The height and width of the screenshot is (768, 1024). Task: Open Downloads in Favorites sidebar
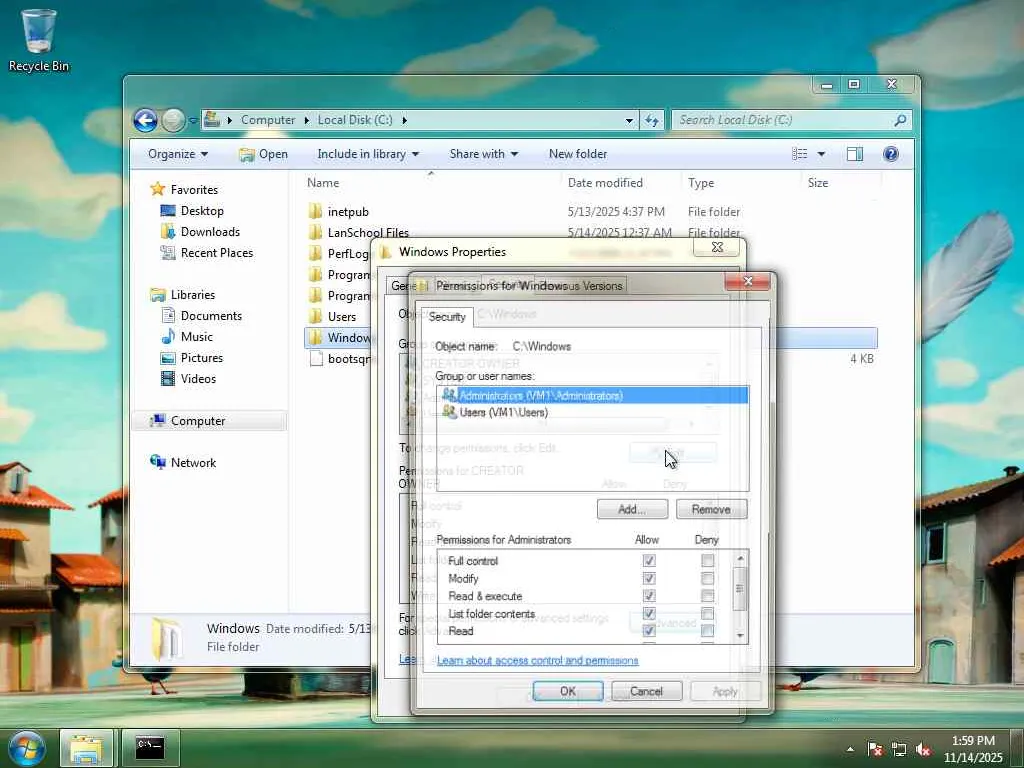click(200, 232)
